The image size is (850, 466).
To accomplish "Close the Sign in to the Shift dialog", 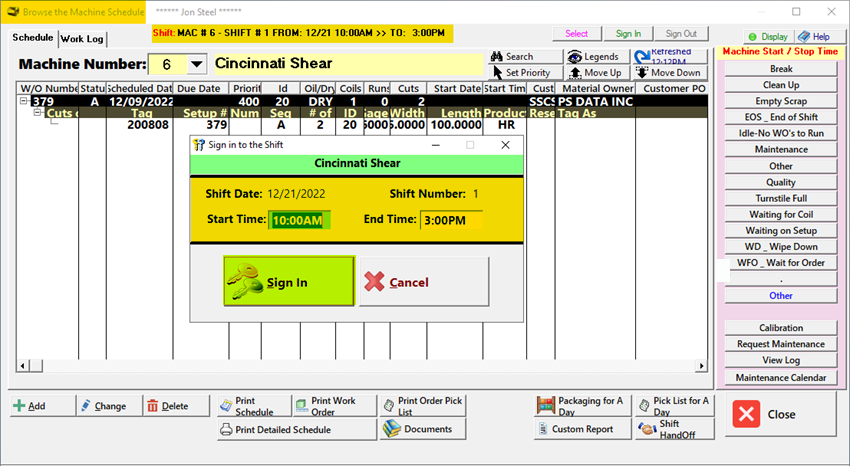I will pyautogui.click(x=505, y=145).
